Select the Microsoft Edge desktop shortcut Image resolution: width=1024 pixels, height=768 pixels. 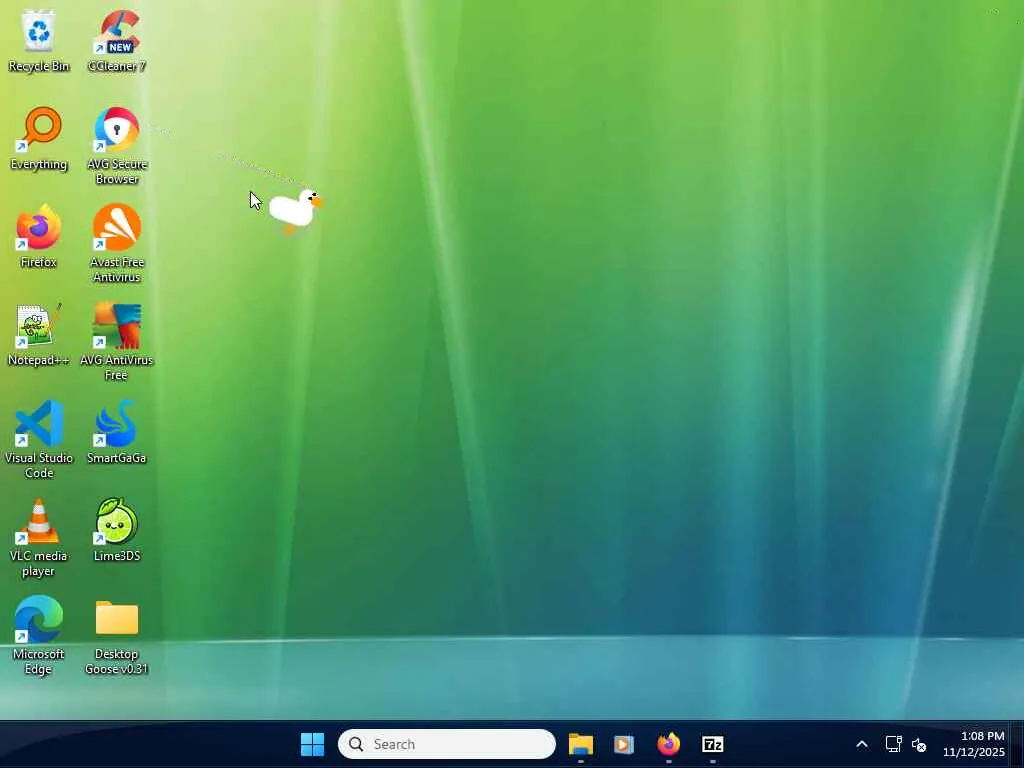39,635
